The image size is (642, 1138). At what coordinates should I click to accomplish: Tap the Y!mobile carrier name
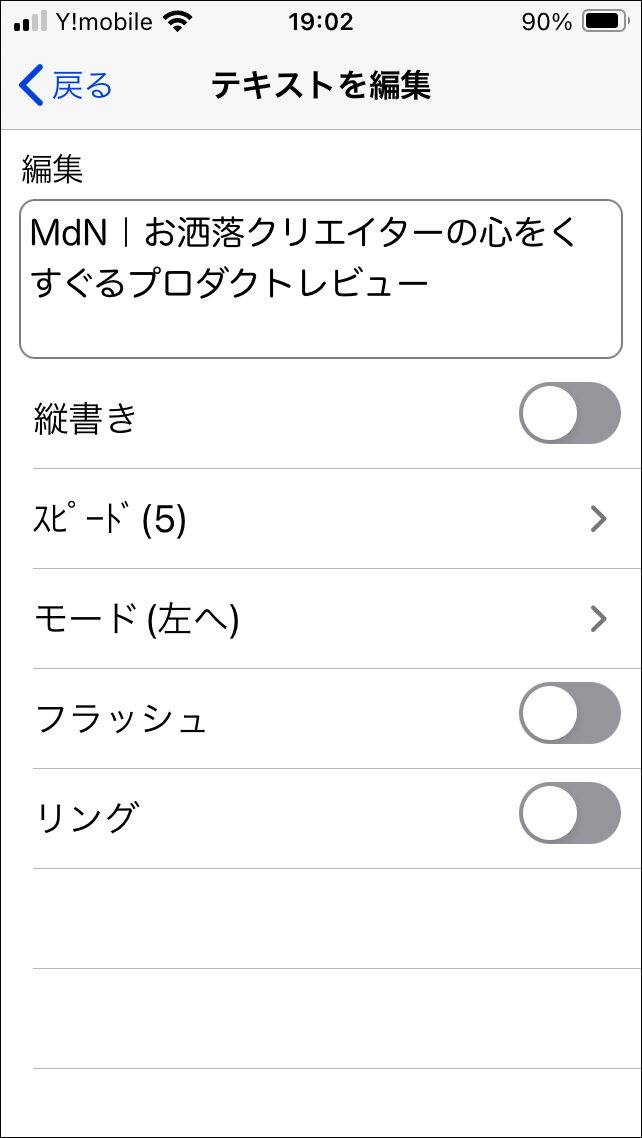(x=104, y=22)
